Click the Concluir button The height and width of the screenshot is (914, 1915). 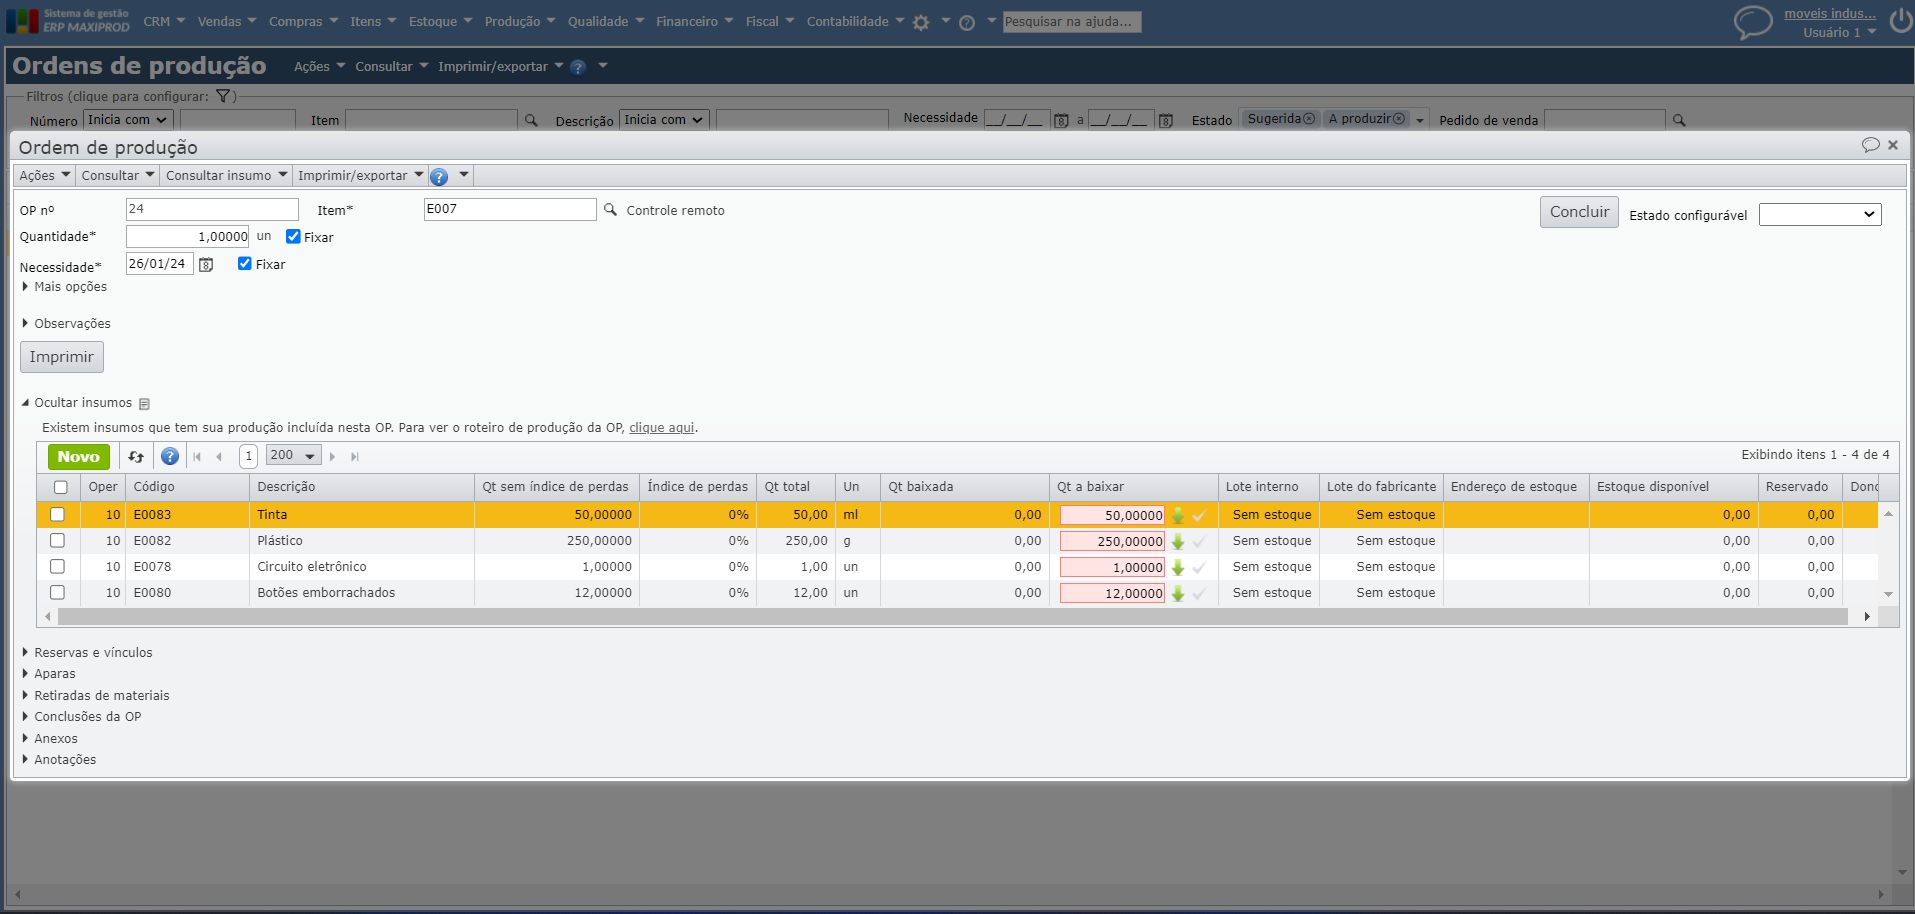1579,212
